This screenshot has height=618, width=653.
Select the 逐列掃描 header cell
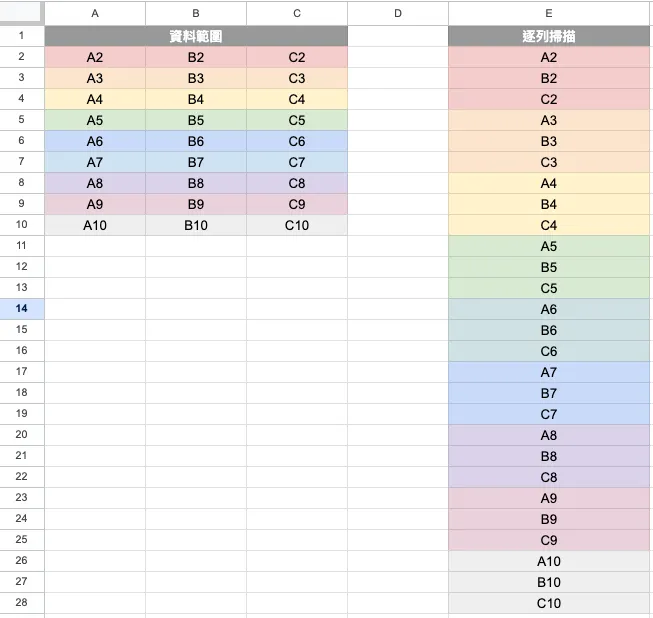tap(549, 36)
